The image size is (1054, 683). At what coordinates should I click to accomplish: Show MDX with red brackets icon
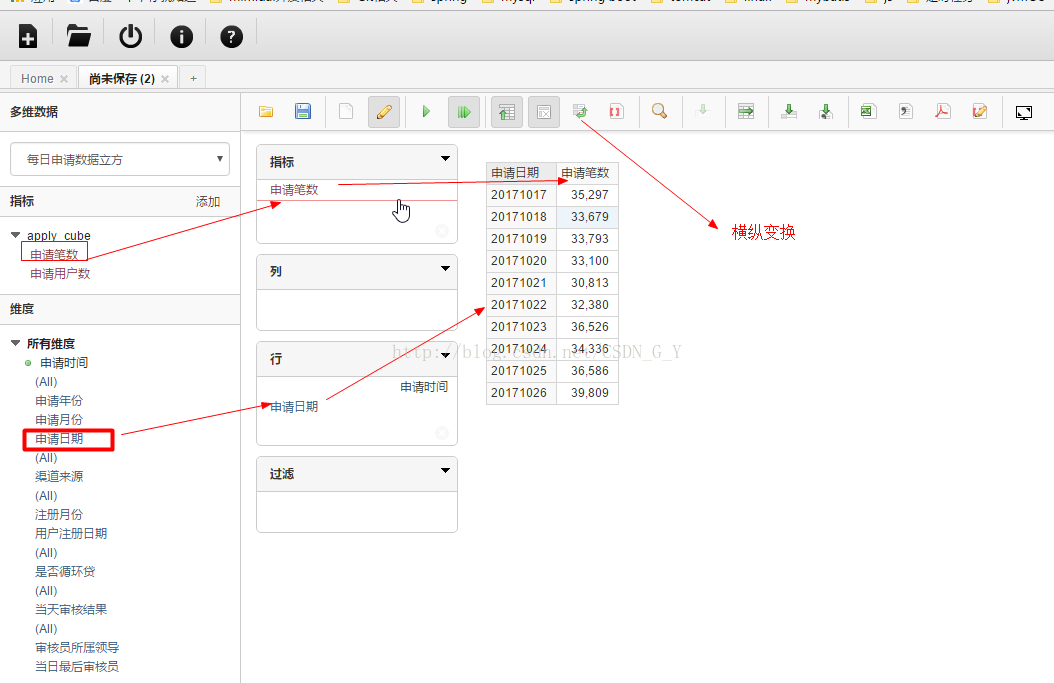pyautogui.click(x=616, y=112)
